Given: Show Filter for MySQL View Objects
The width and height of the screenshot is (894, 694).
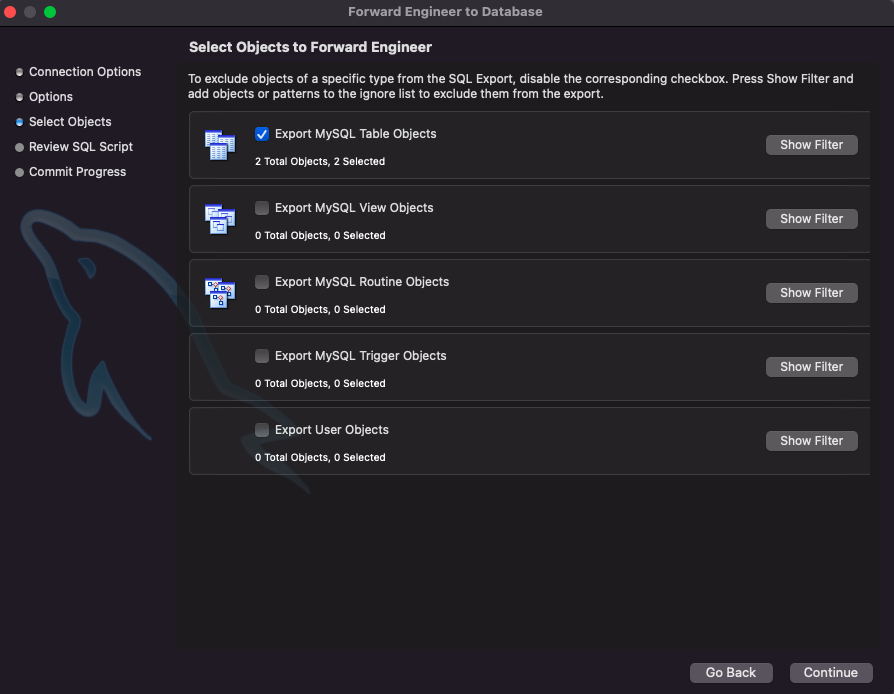Looking at the screenshot, I should tap(811, 219).
